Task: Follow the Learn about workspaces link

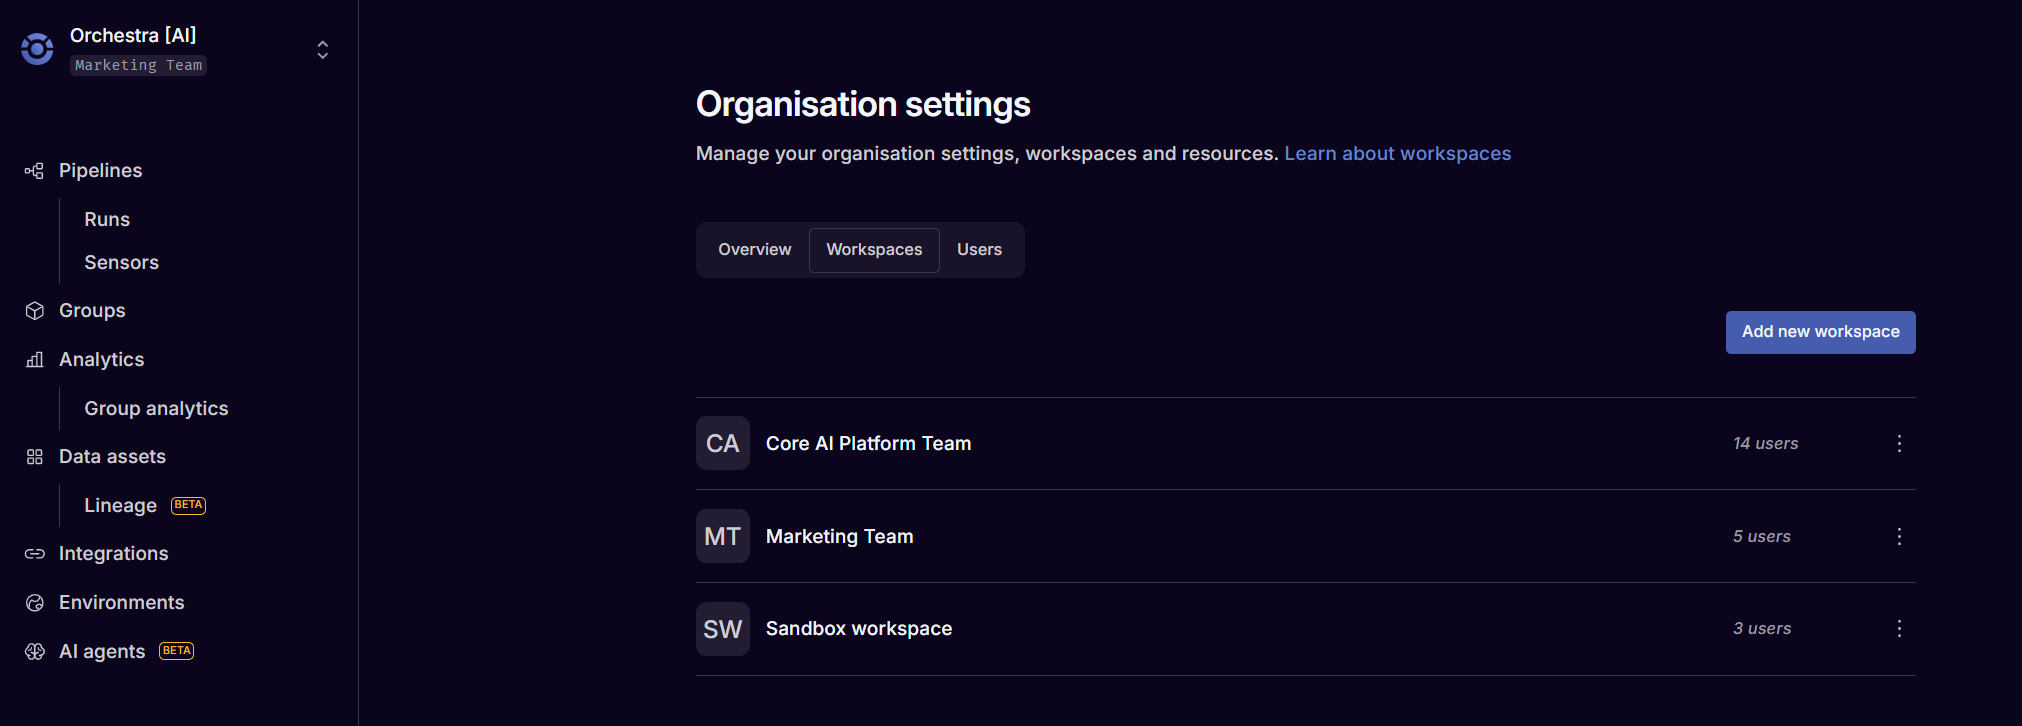Action: tap(1397, 154)
